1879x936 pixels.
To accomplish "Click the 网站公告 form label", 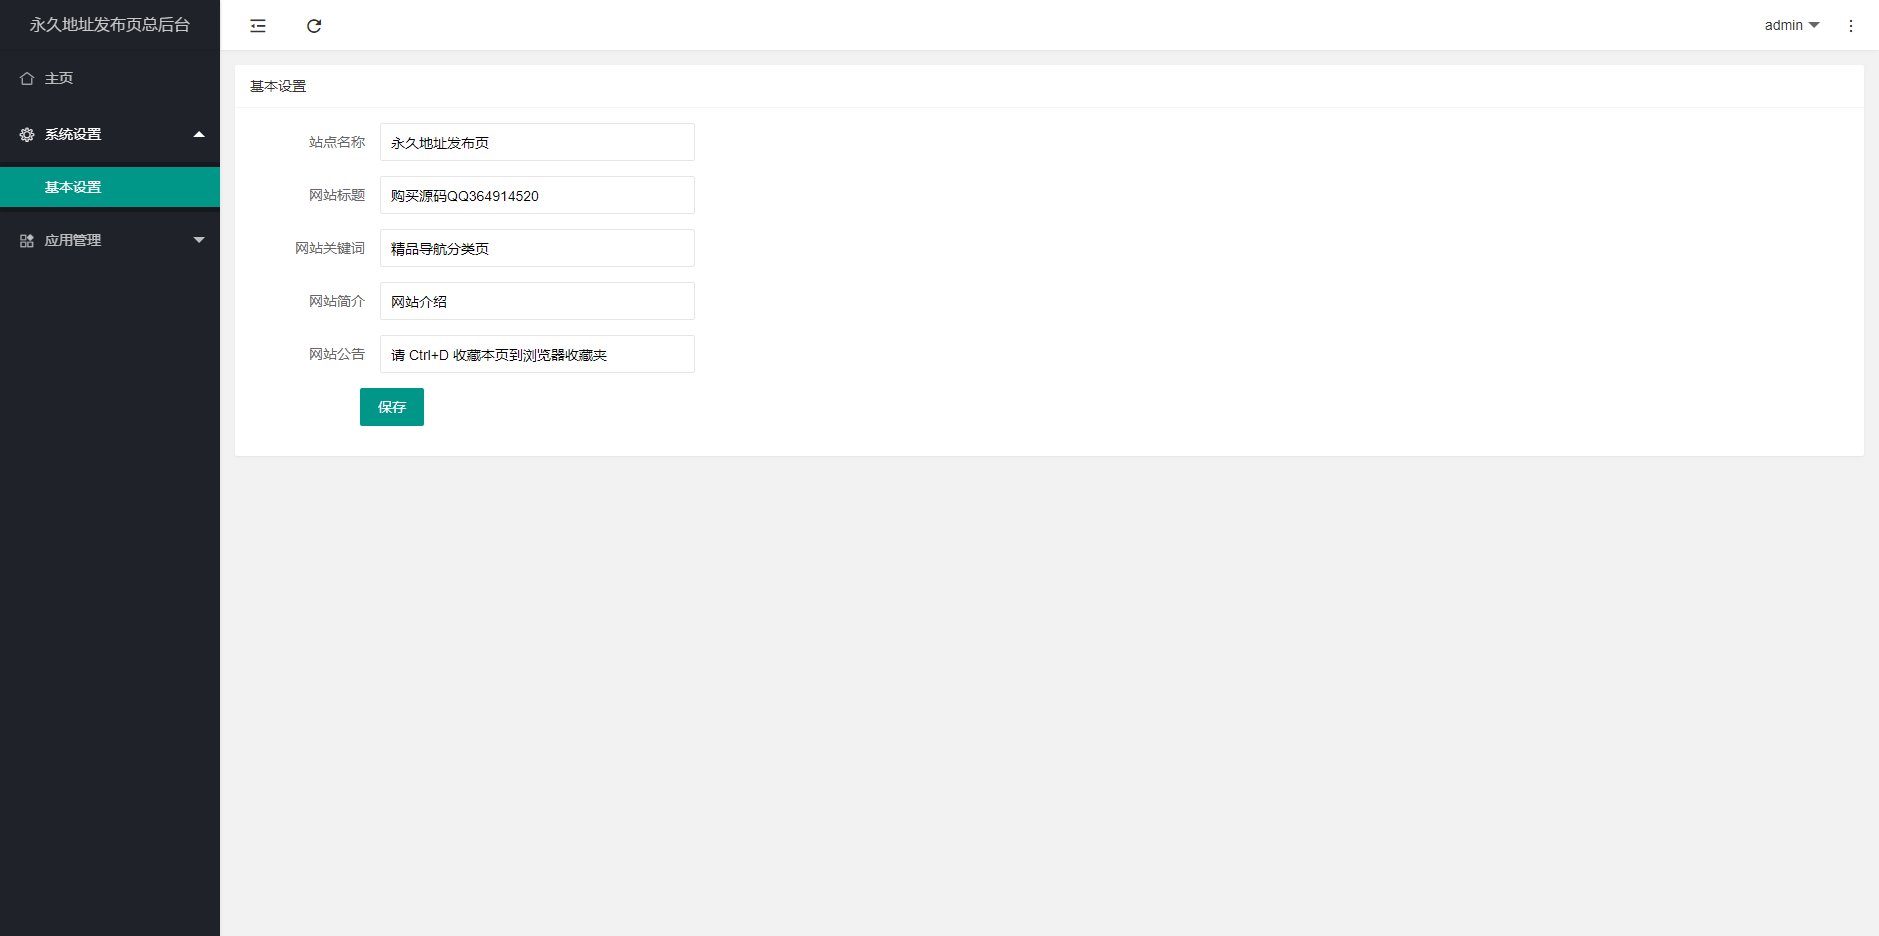I will 337,355.
